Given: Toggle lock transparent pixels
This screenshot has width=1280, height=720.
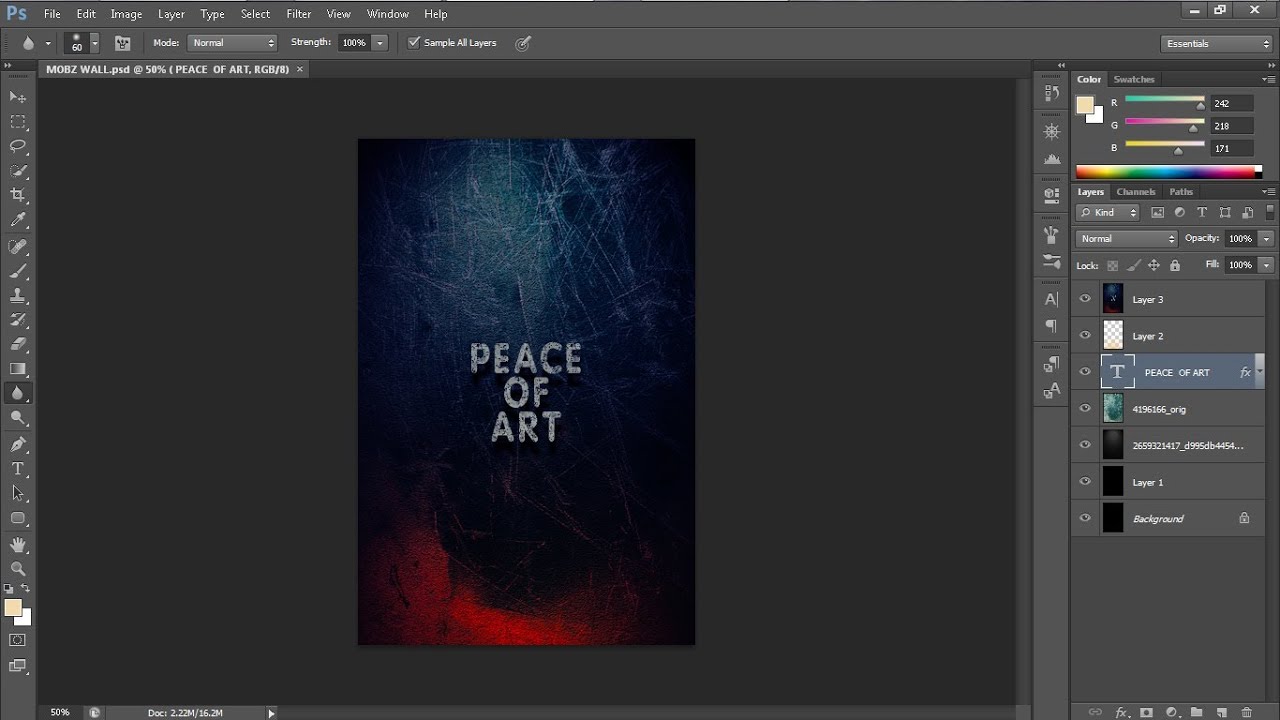Looking at the screenshot, I should point(1112,265).
